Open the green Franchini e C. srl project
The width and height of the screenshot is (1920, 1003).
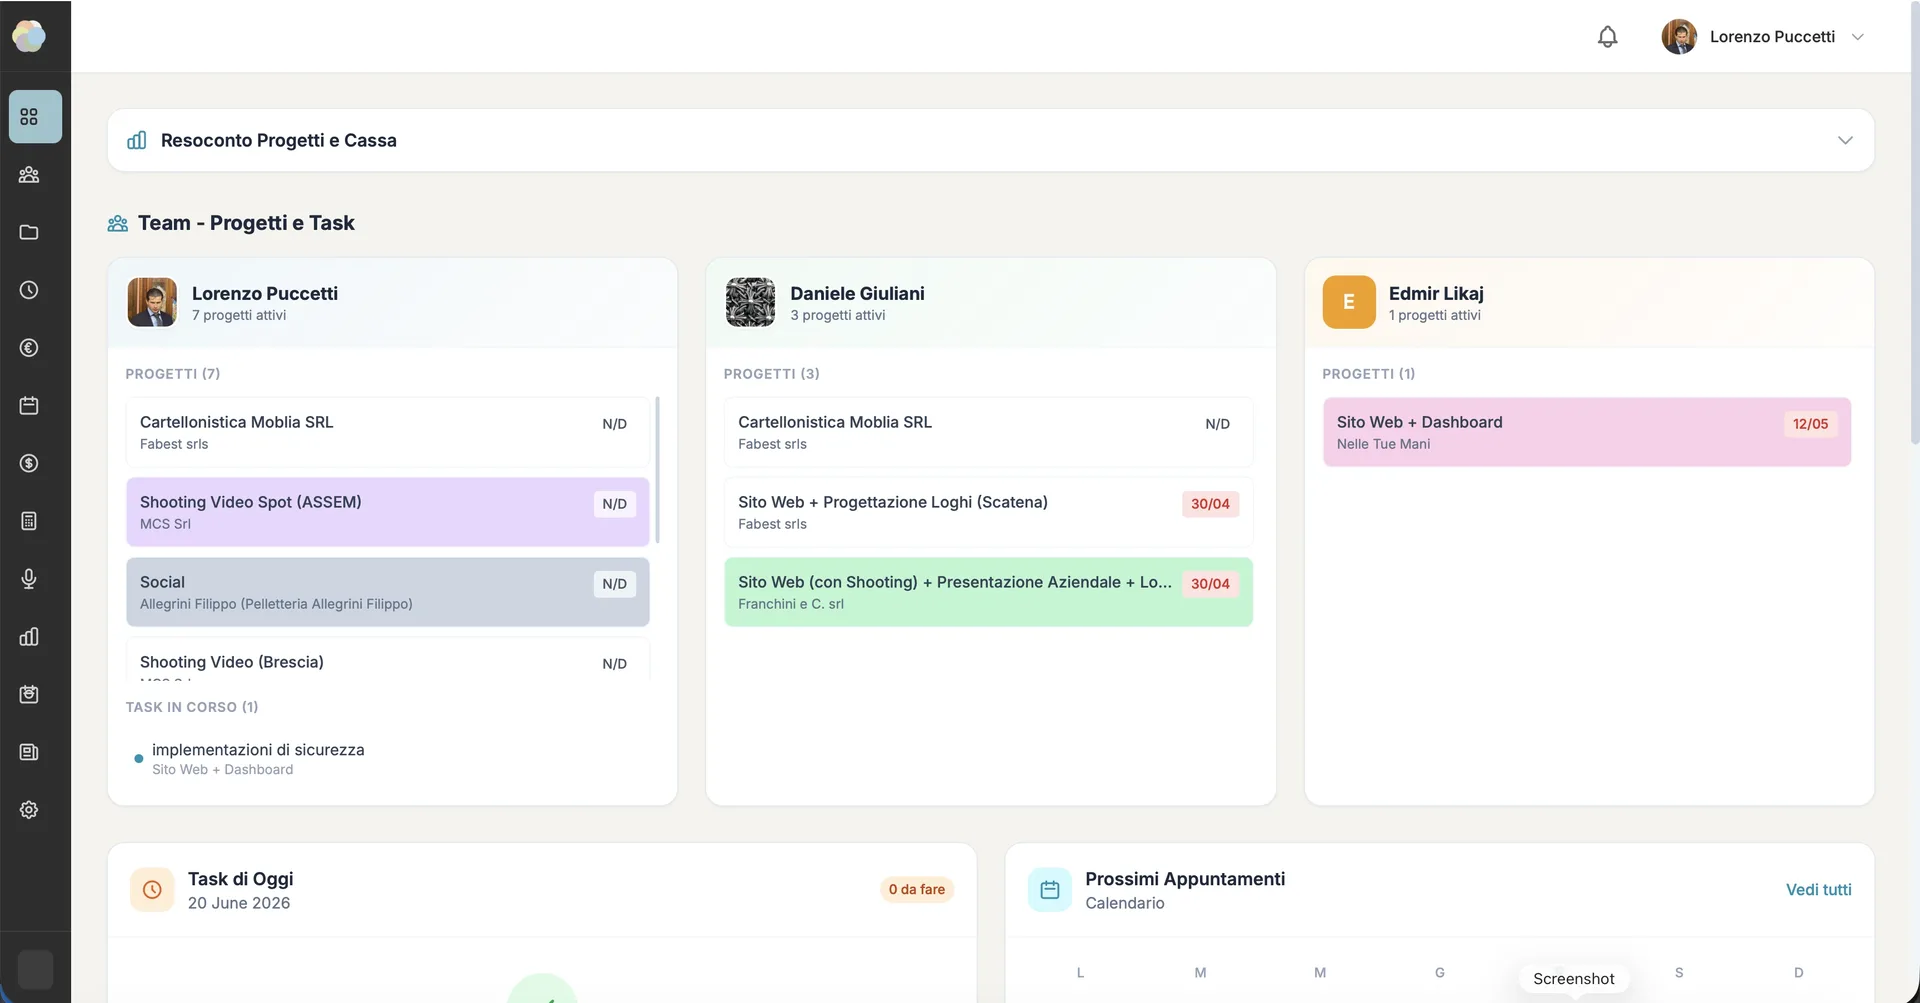[x=988, y=592]
